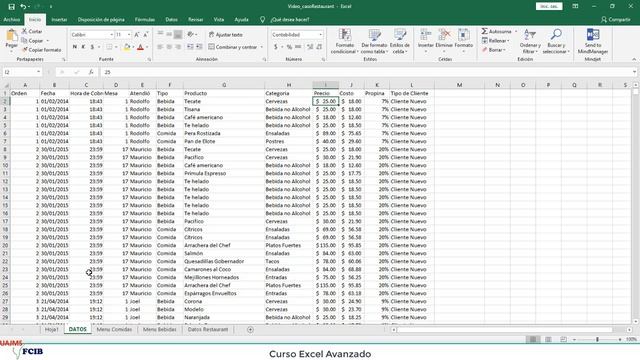Click the Compartir button
640x360 pixels.
point(616,20)
